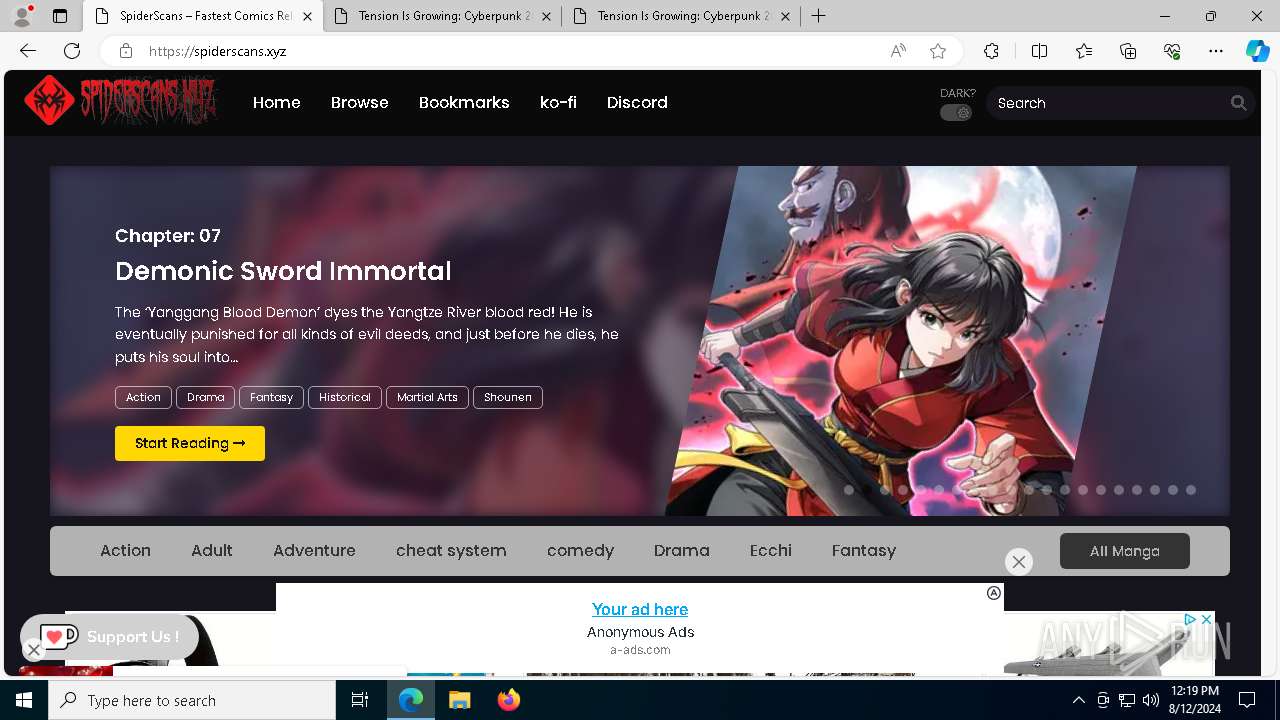Image resolution: width=1280 pixels, height=720 pixels.
Task: Open the comedy category
Action: [x=580, y=551]
